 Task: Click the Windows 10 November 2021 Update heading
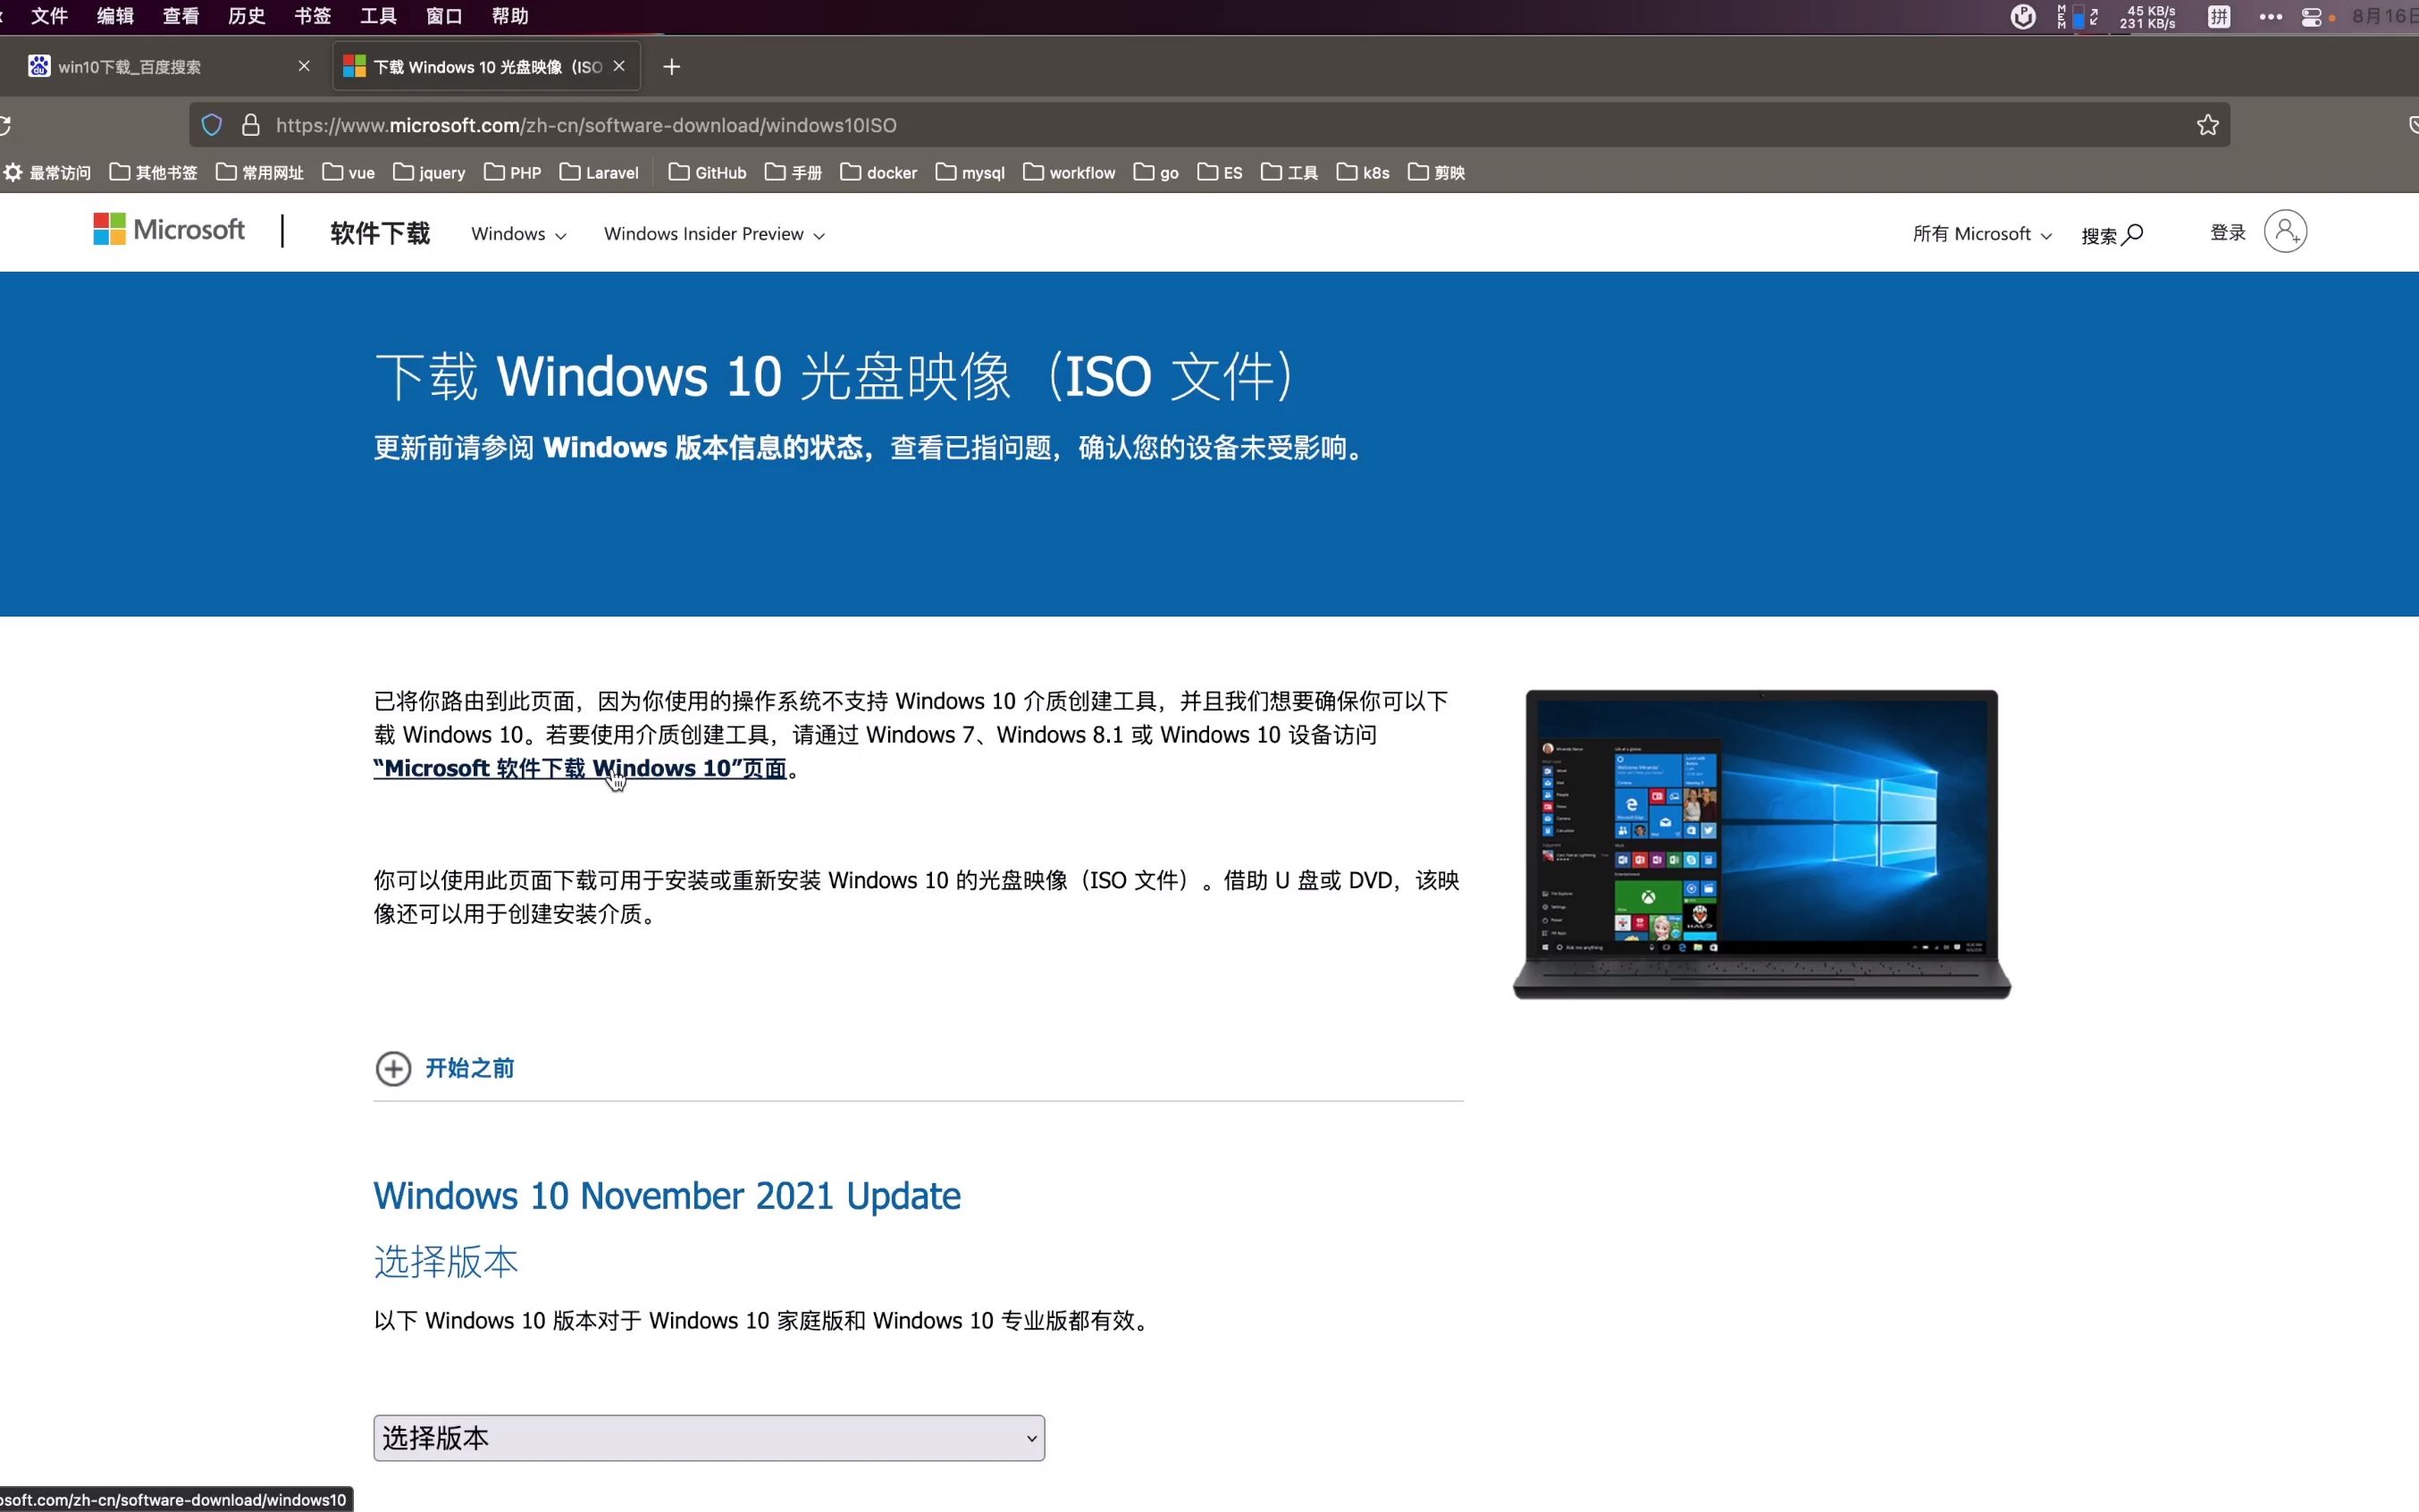(x=667, y=1196)
